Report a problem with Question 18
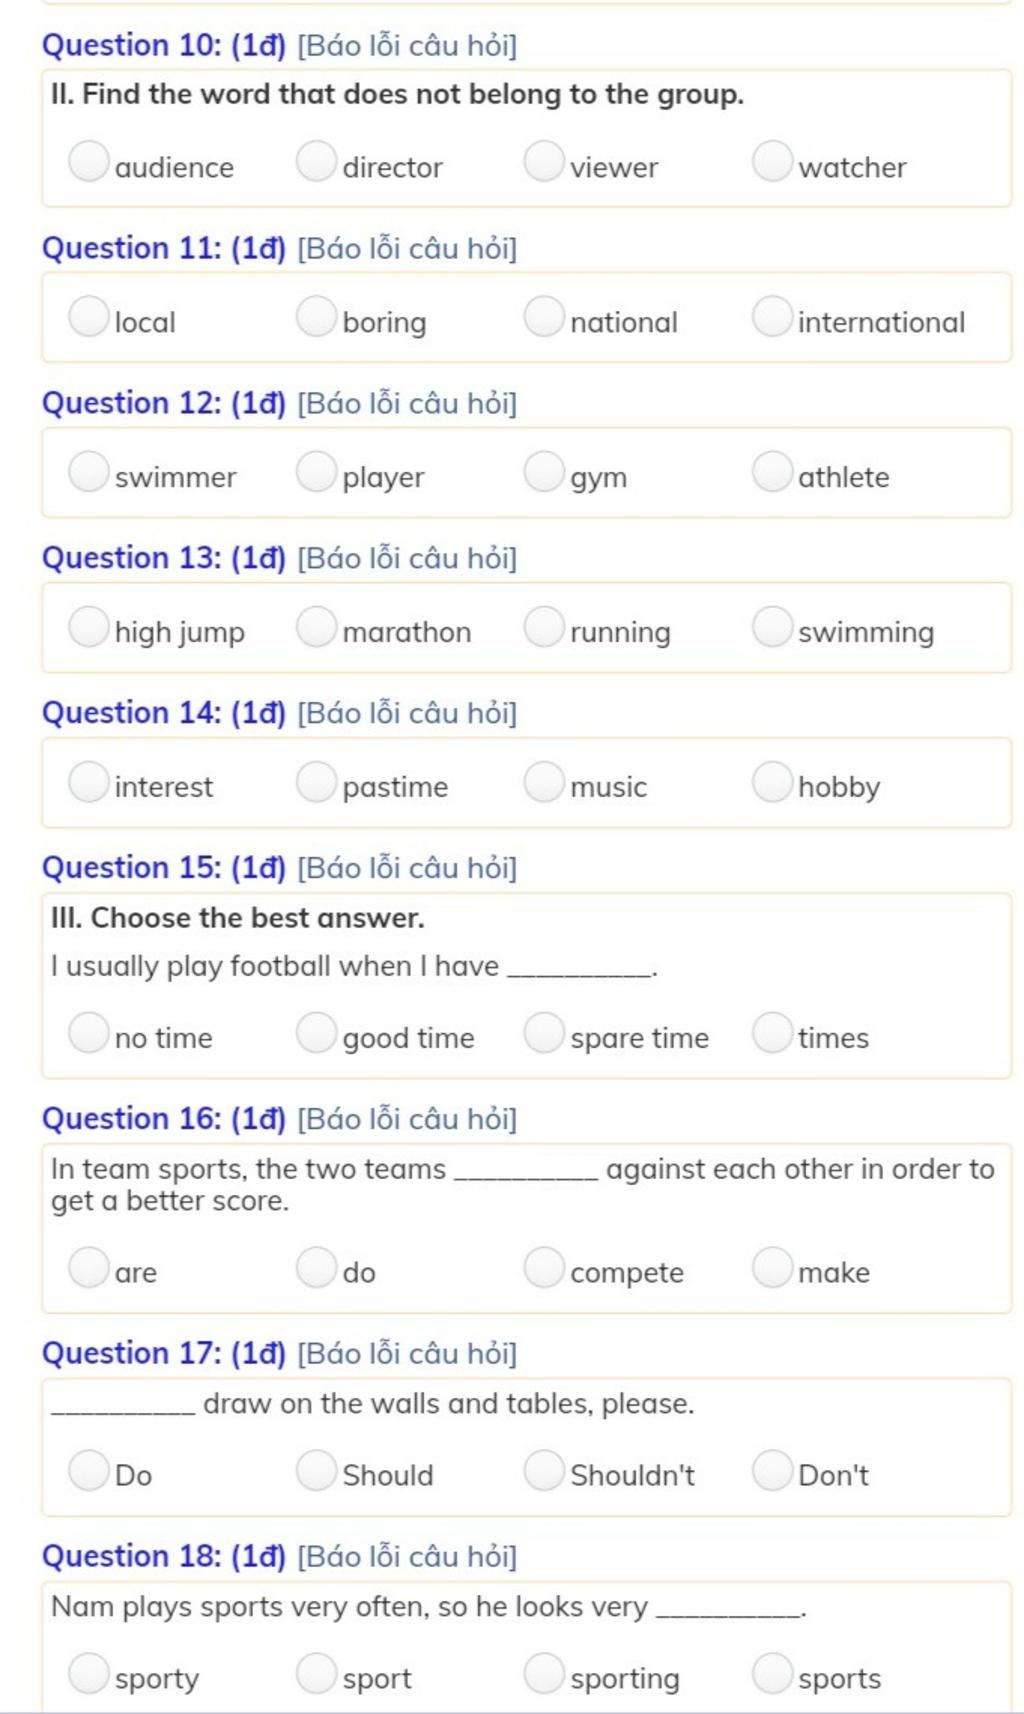 [407, 1556]
